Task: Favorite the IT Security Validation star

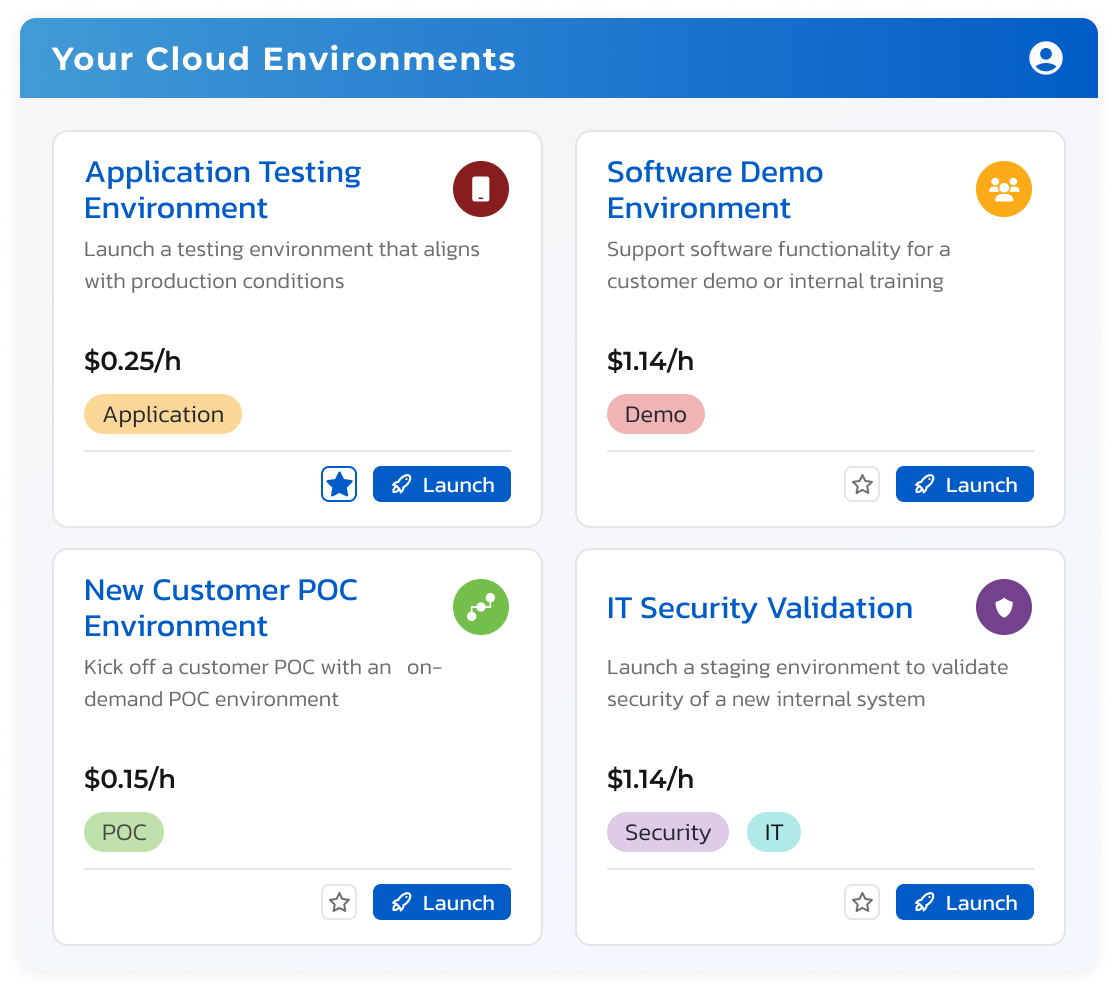Action: (862, 903)
